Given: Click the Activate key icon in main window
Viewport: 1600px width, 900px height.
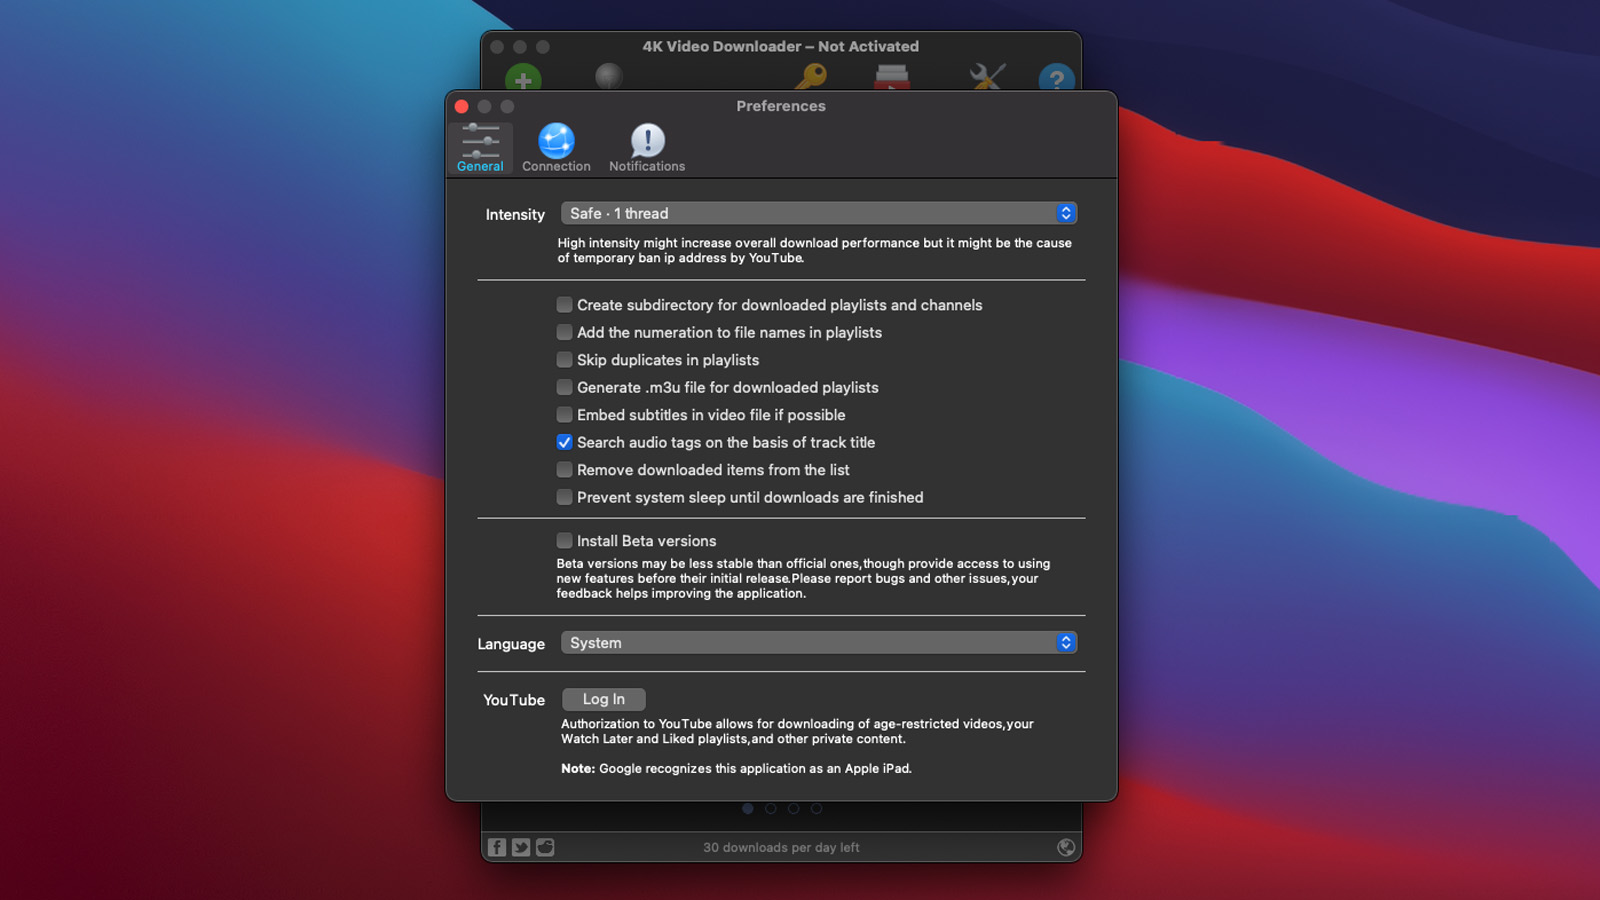Looking at the screenshot, I should click(811, 76).
